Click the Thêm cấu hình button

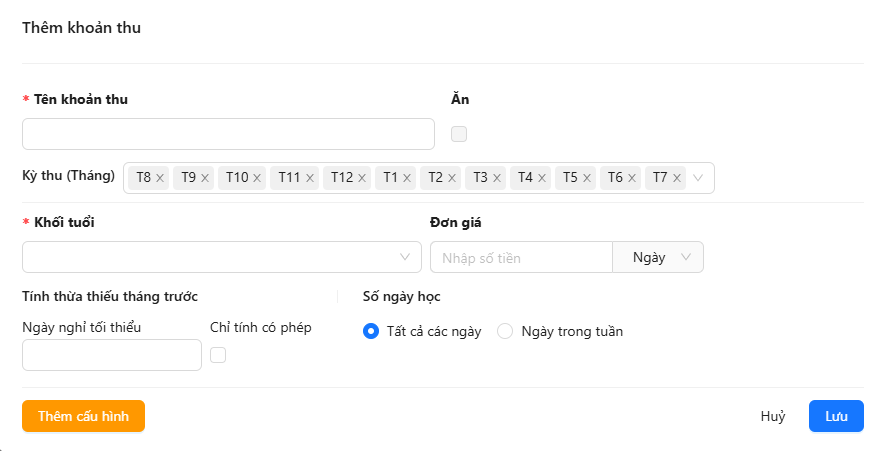83,416
